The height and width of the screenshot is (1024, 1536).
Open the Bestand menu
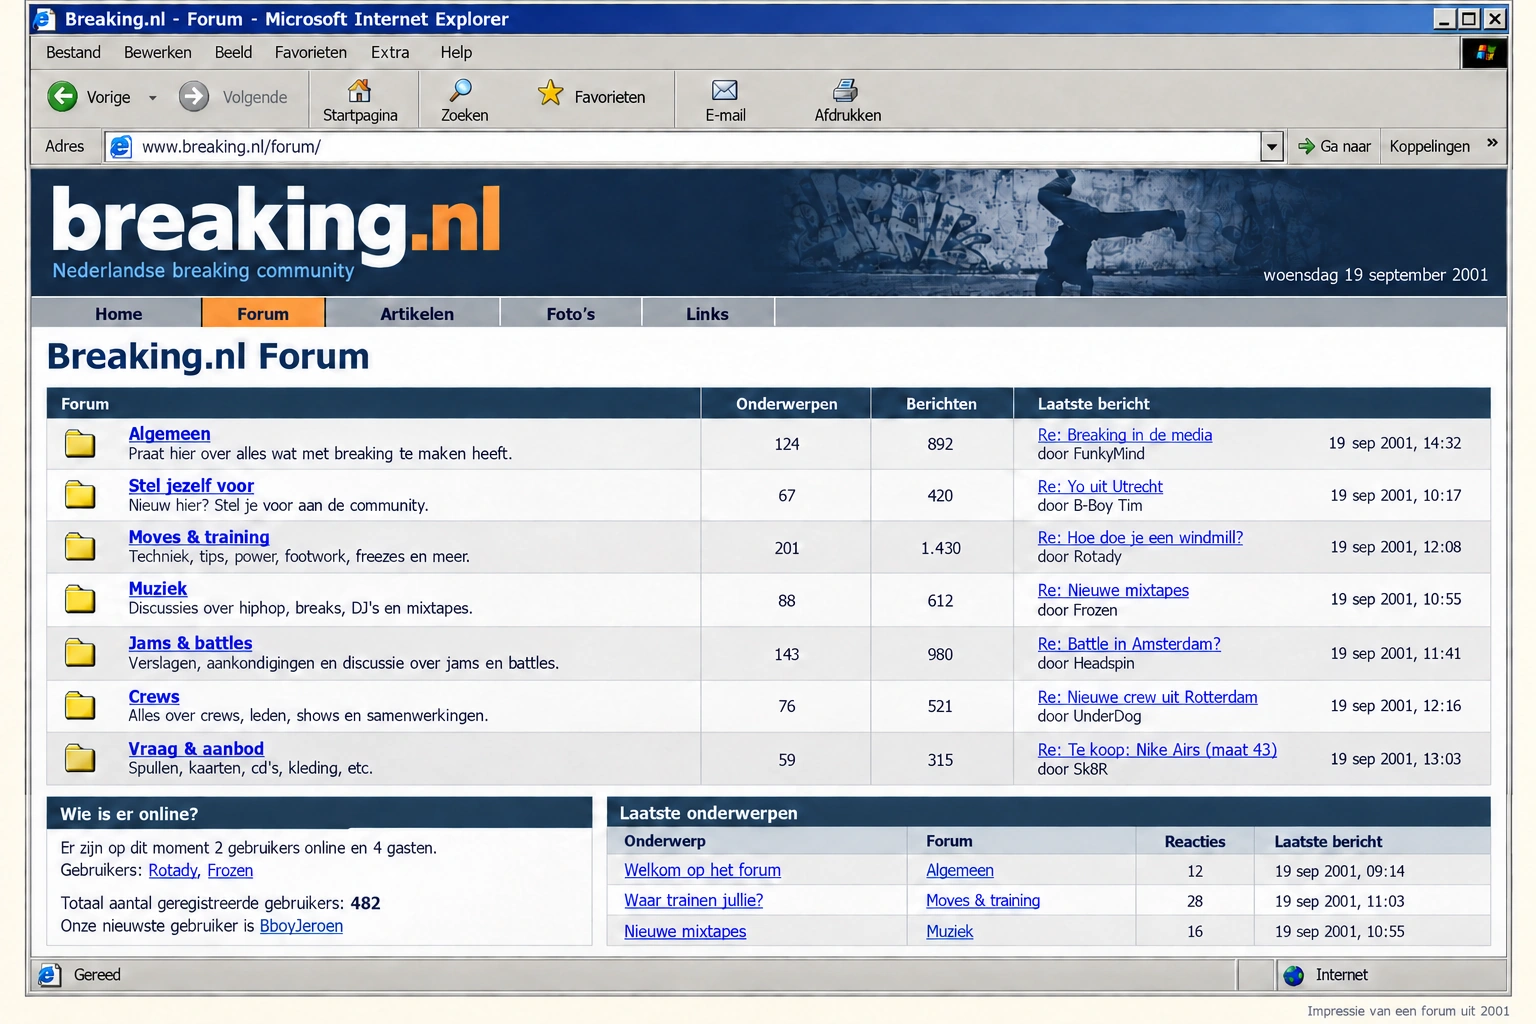pyautogui.click(x=73, y=52)
